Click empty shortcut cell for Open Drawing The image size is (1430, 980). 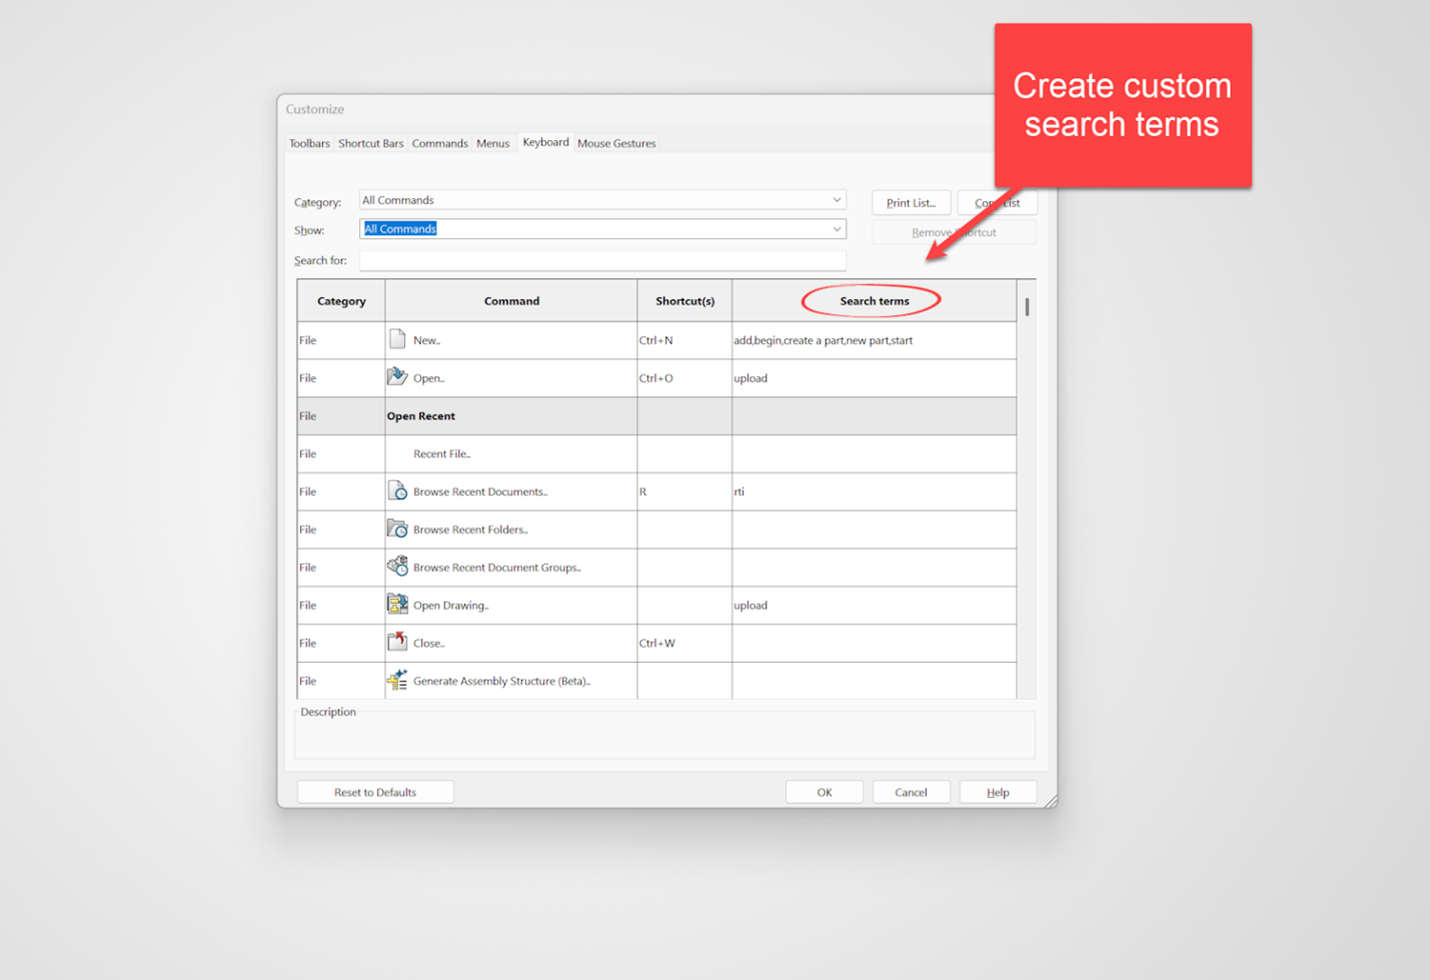pos(685,605)
